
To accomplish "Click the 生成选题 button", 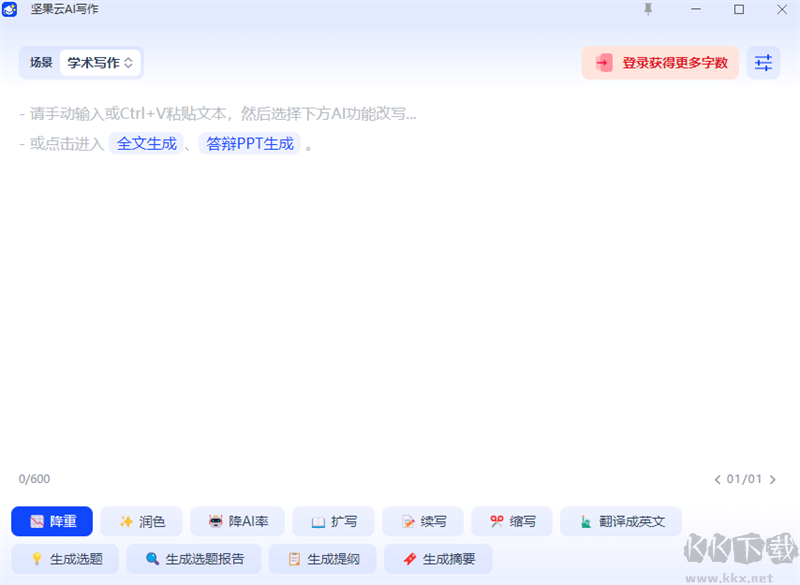I will (x=65, y=559).
